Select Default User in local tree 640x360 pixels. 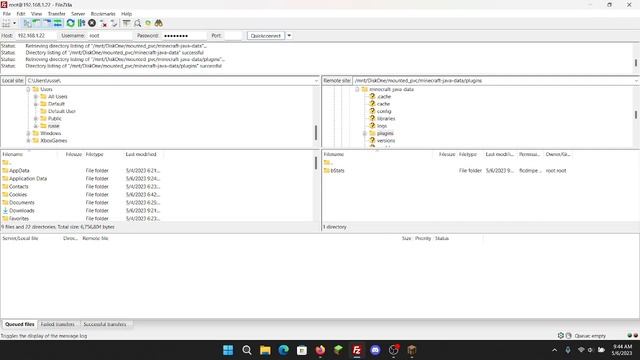pyautogui.click(x=62, y=111)
